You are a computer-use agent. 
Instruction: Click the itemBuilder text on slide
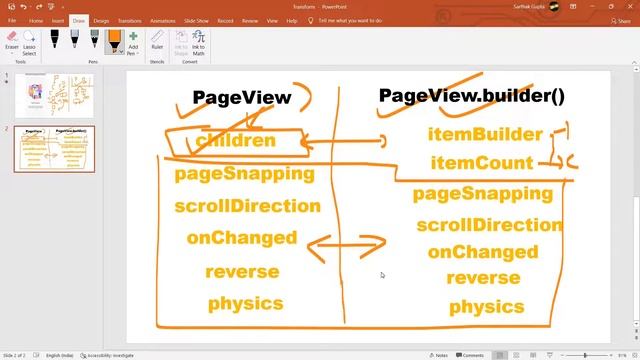[485, 134]
